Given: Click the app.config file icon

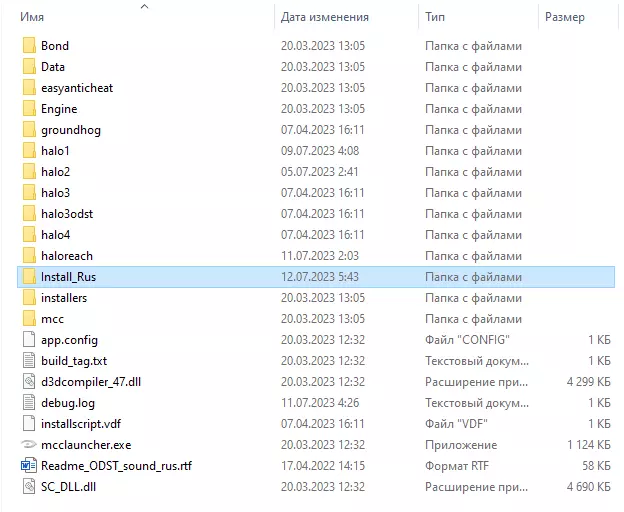Looking at the screenshot, I should 29,340.
